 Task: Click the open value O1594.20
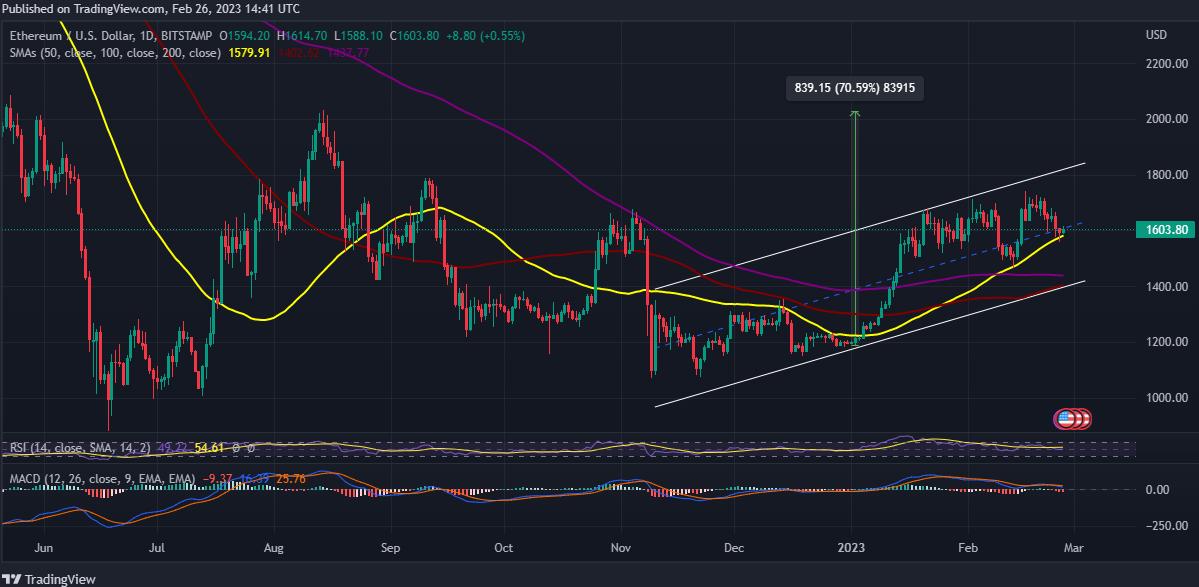point(247,36)
